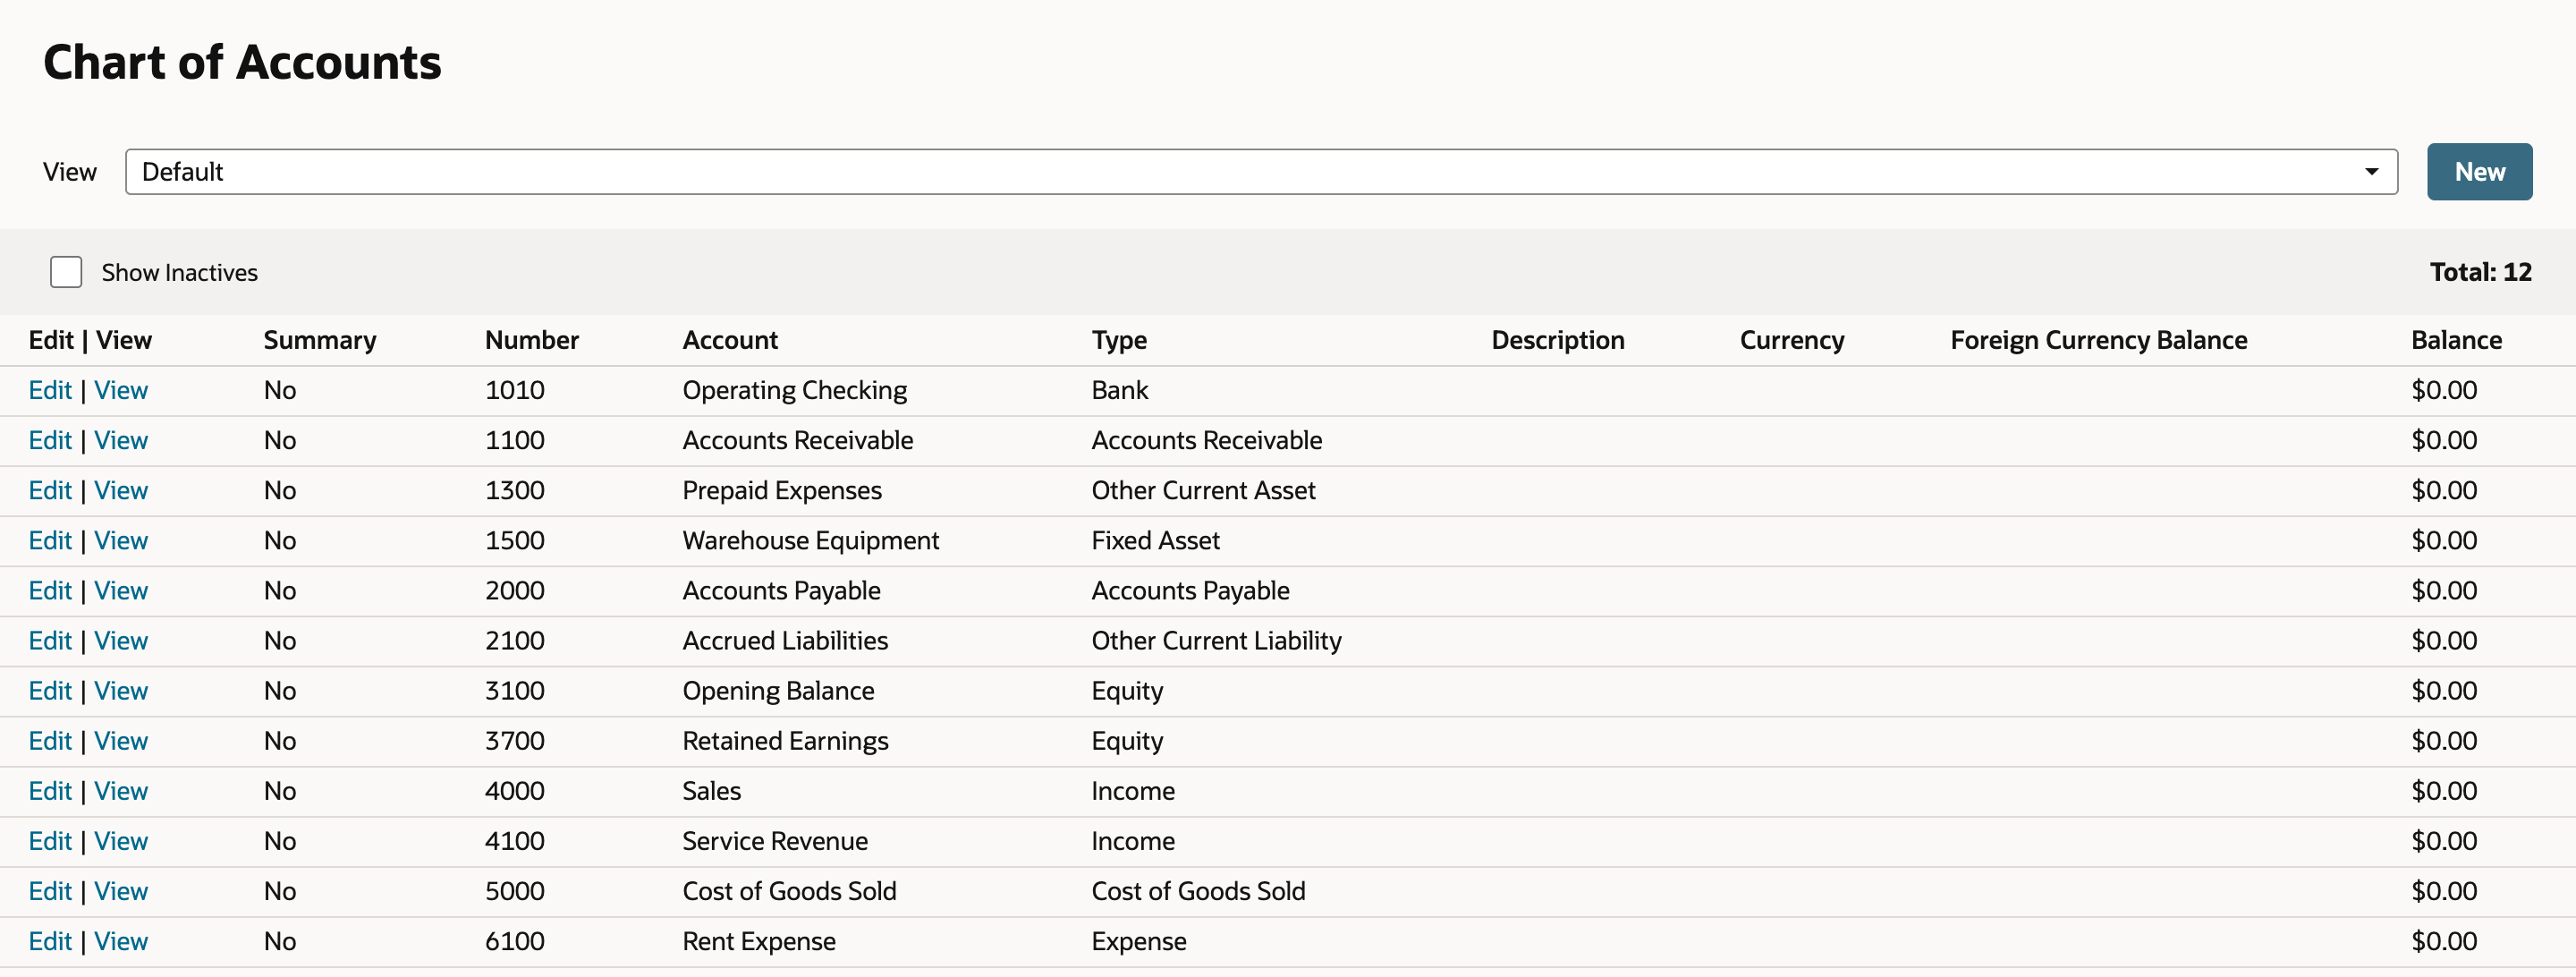Image resolution: width=2576 pixels, height=977 pixels.
Task: Select the account number 1010 cell
Action: coord(515,390)
